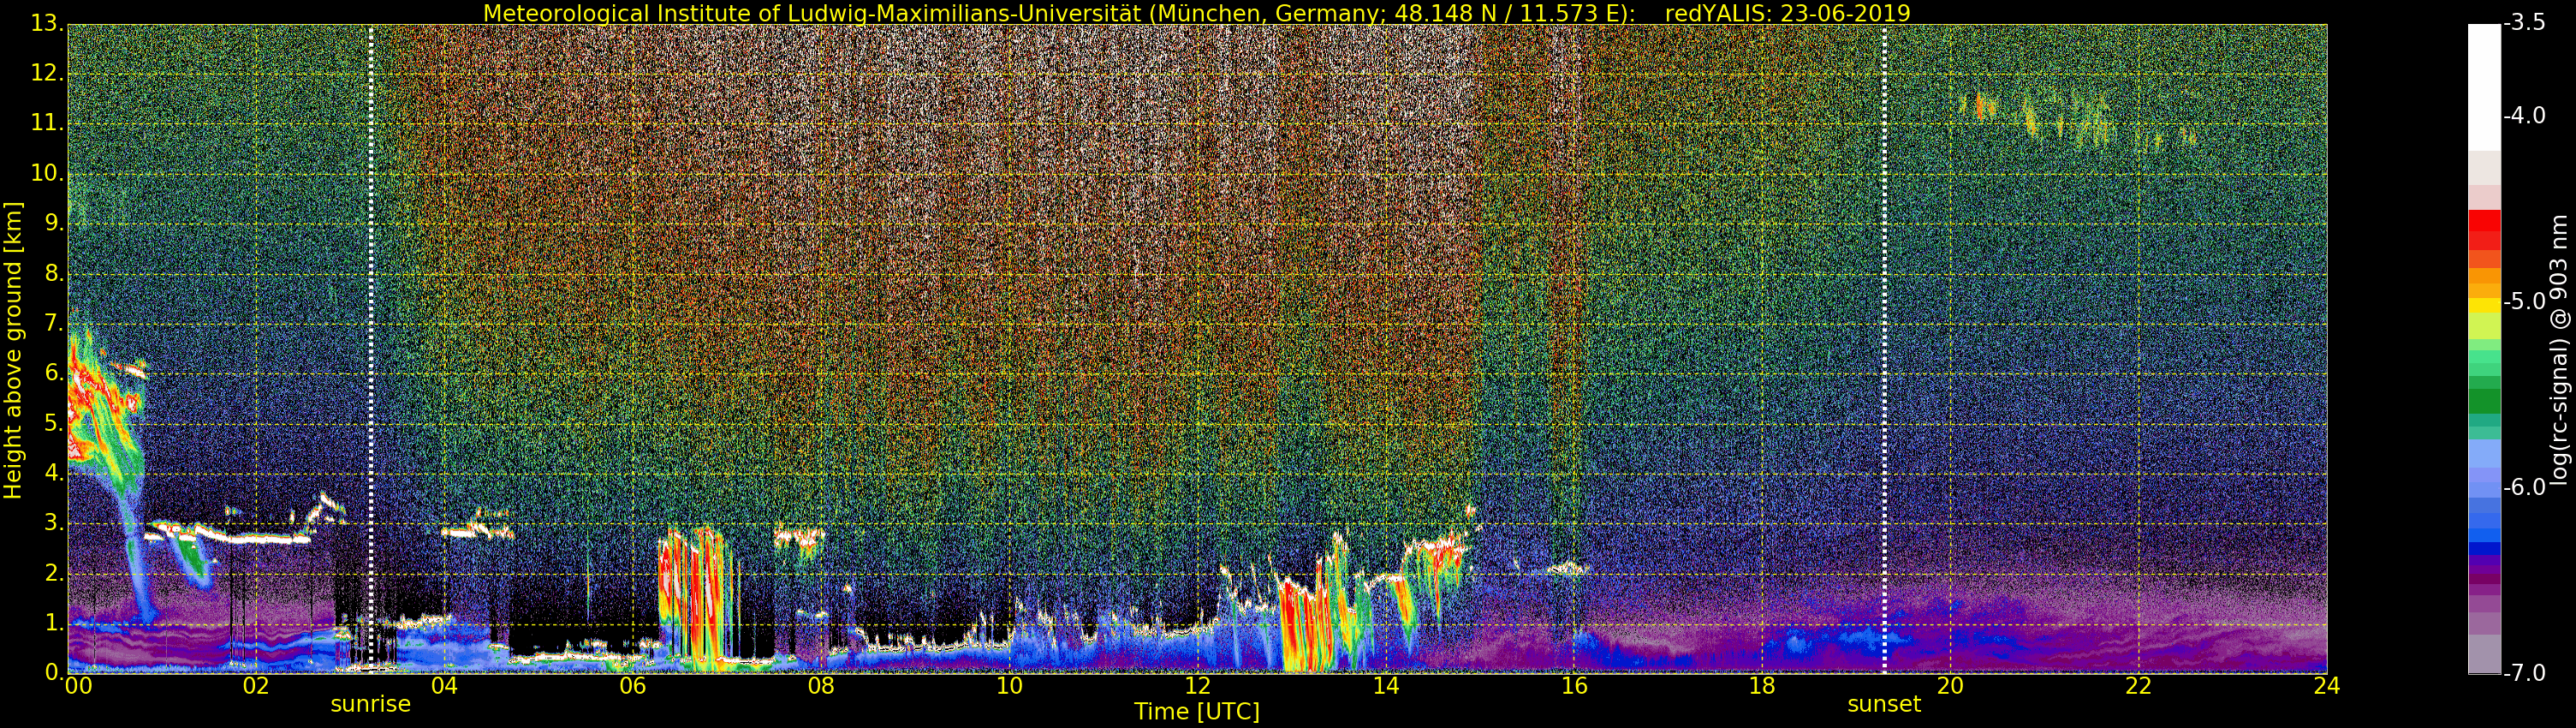Click the '11.' height axis tick

coord(47,124)
